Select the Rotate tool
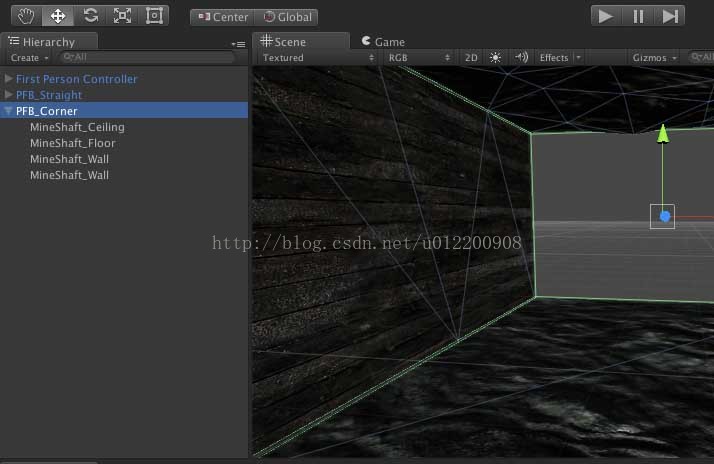 [91, 16]
